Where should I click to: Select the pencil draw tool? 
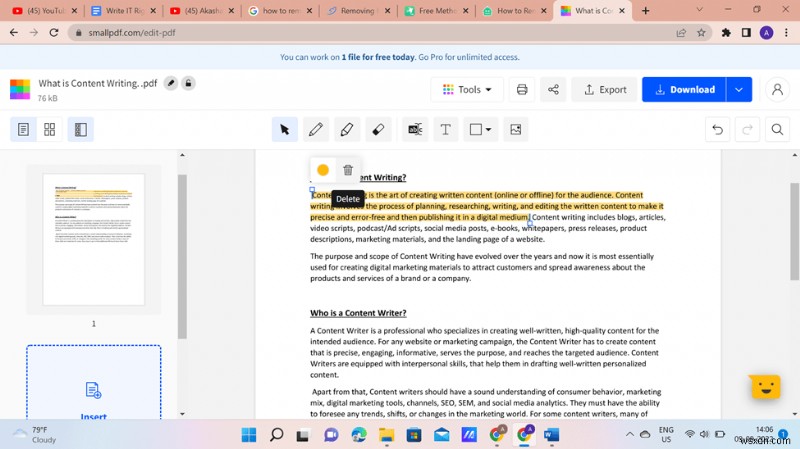(316, 130)
